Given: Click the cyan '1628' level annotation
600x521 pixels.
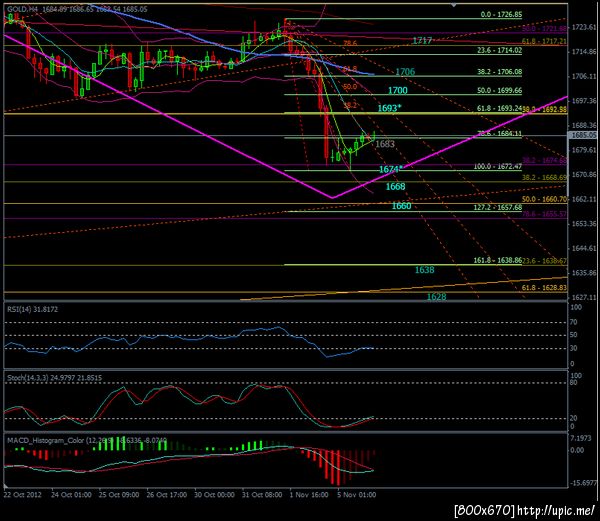Looking at the screenshot, I should tap(437, 296).
